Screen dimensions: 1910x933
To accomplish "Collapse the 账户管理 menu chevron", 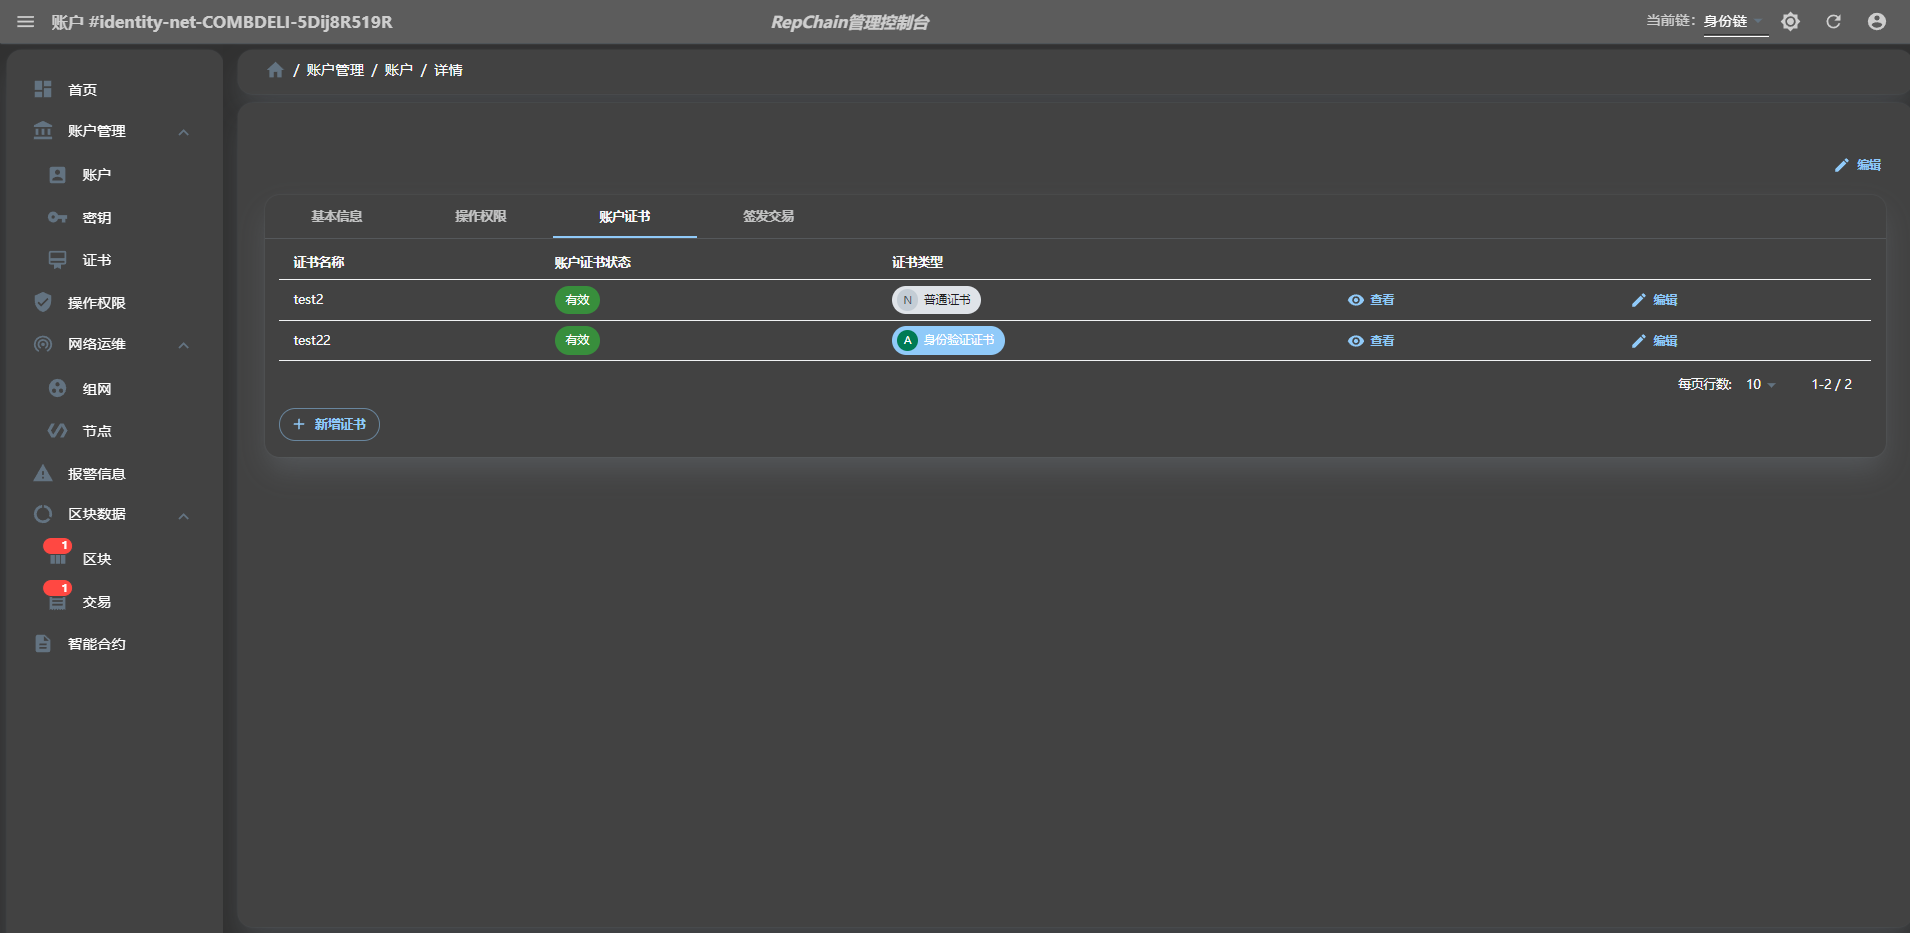I will tap(184, 132).
